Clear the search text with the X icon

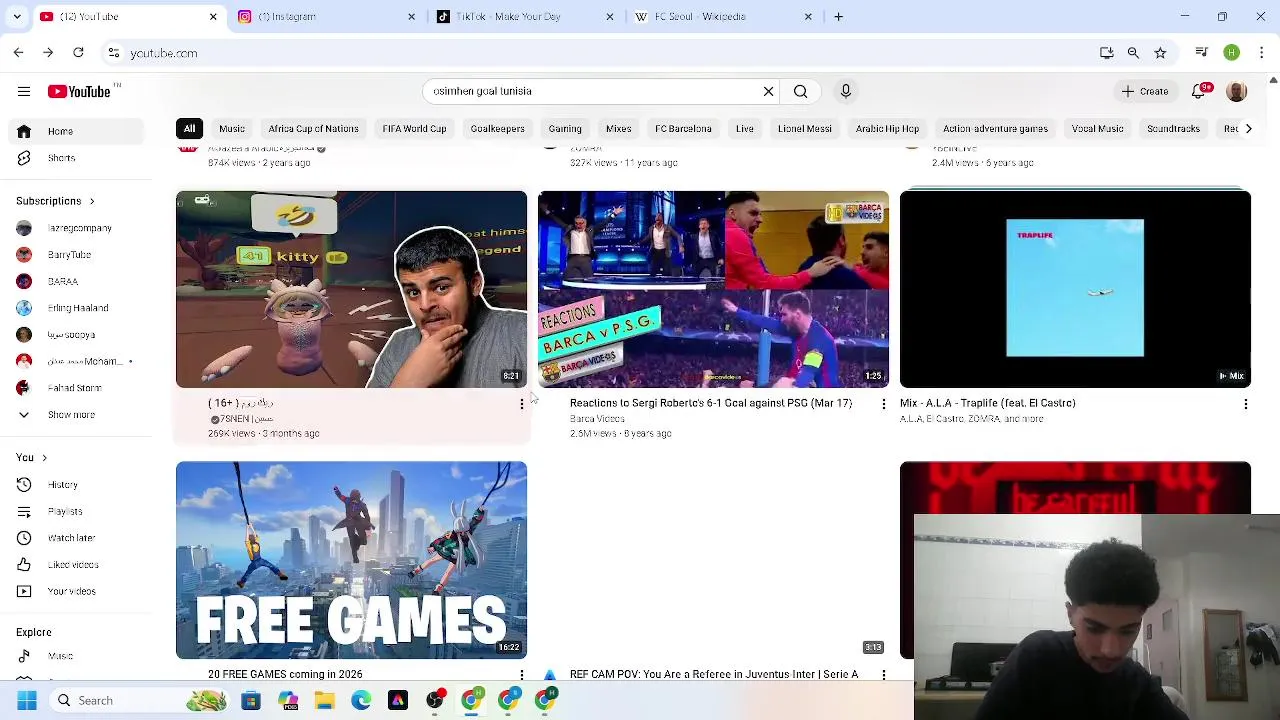point(768,91)
